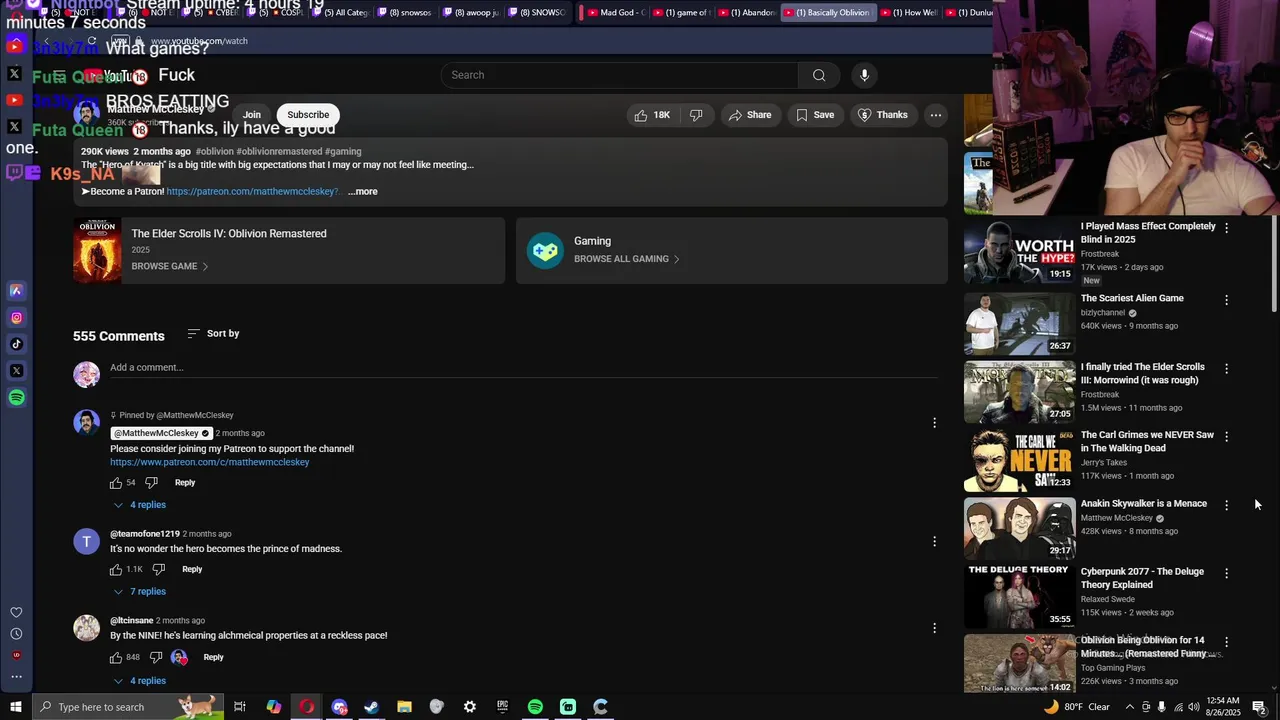Open menu for Mass Effect video
The image size is (1280, 720).
tap(1226, 228)
